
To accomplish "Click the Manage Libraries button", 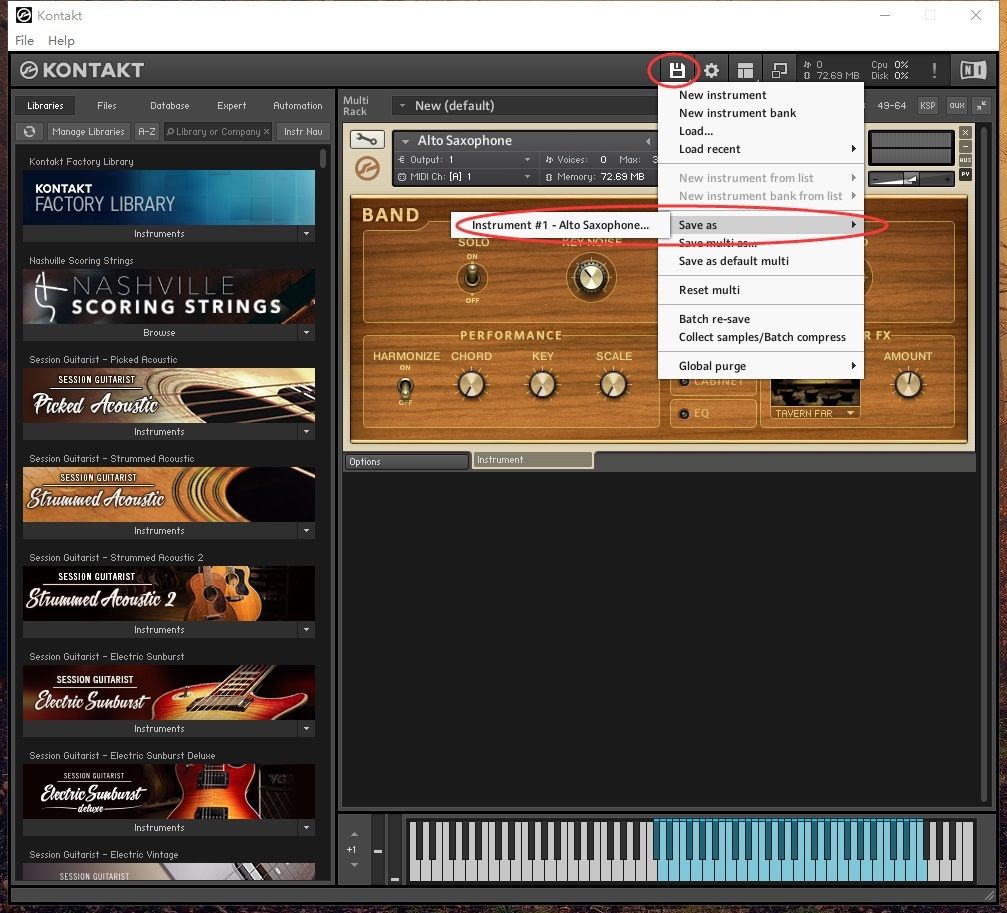I will 88,132.
